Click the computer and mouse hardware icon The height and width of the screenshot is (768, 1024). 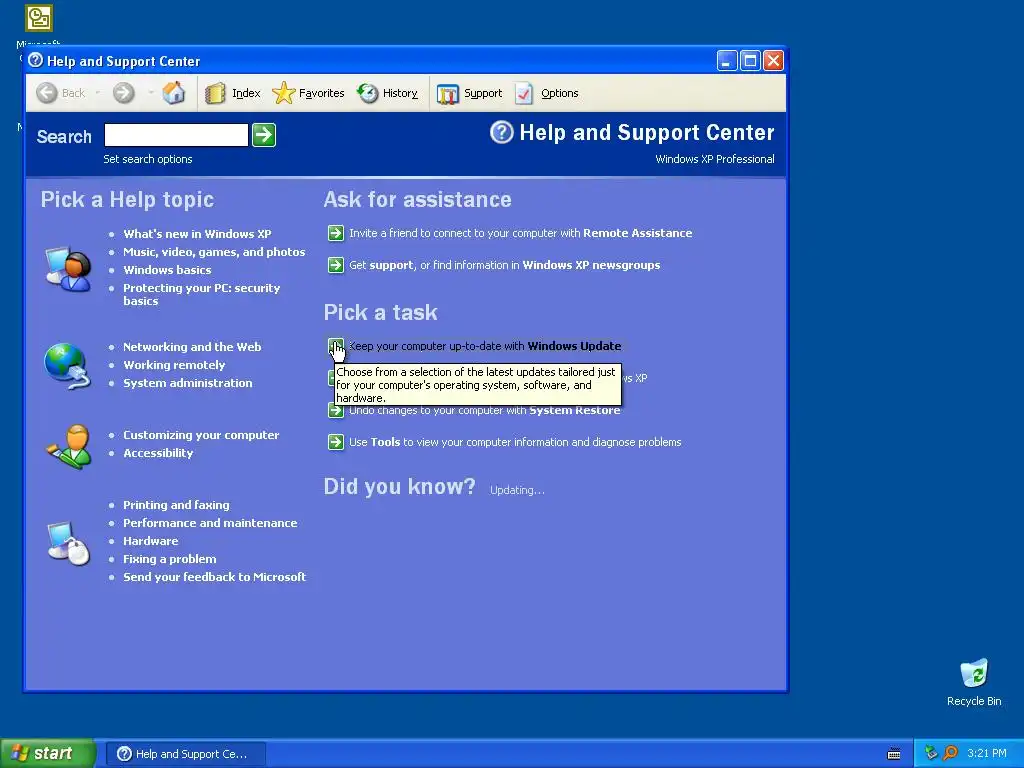pos(69,543)
